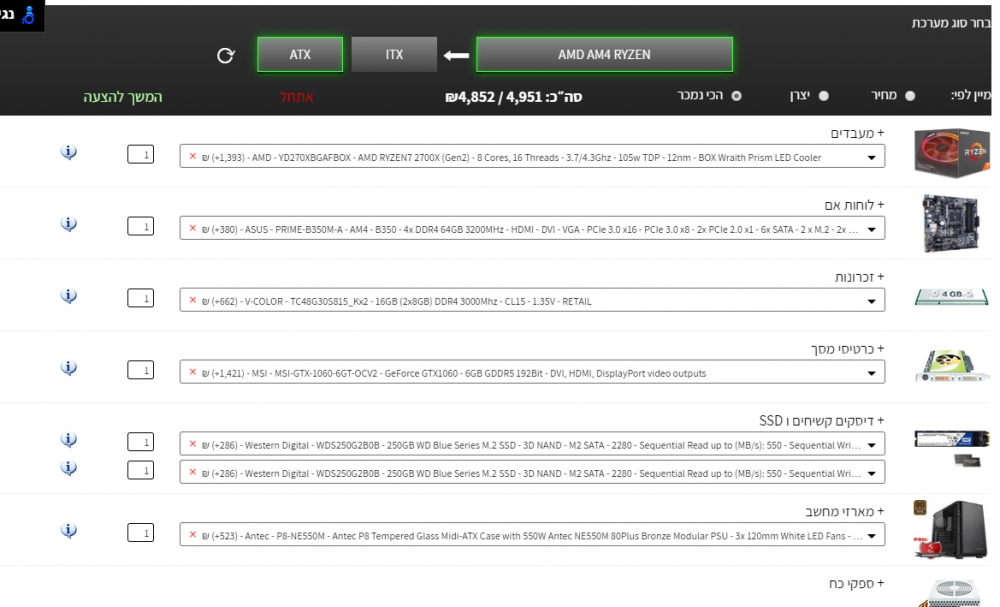Click the quantity field in the Antec case row
The image size is (1000, 607).
point(140,533)
